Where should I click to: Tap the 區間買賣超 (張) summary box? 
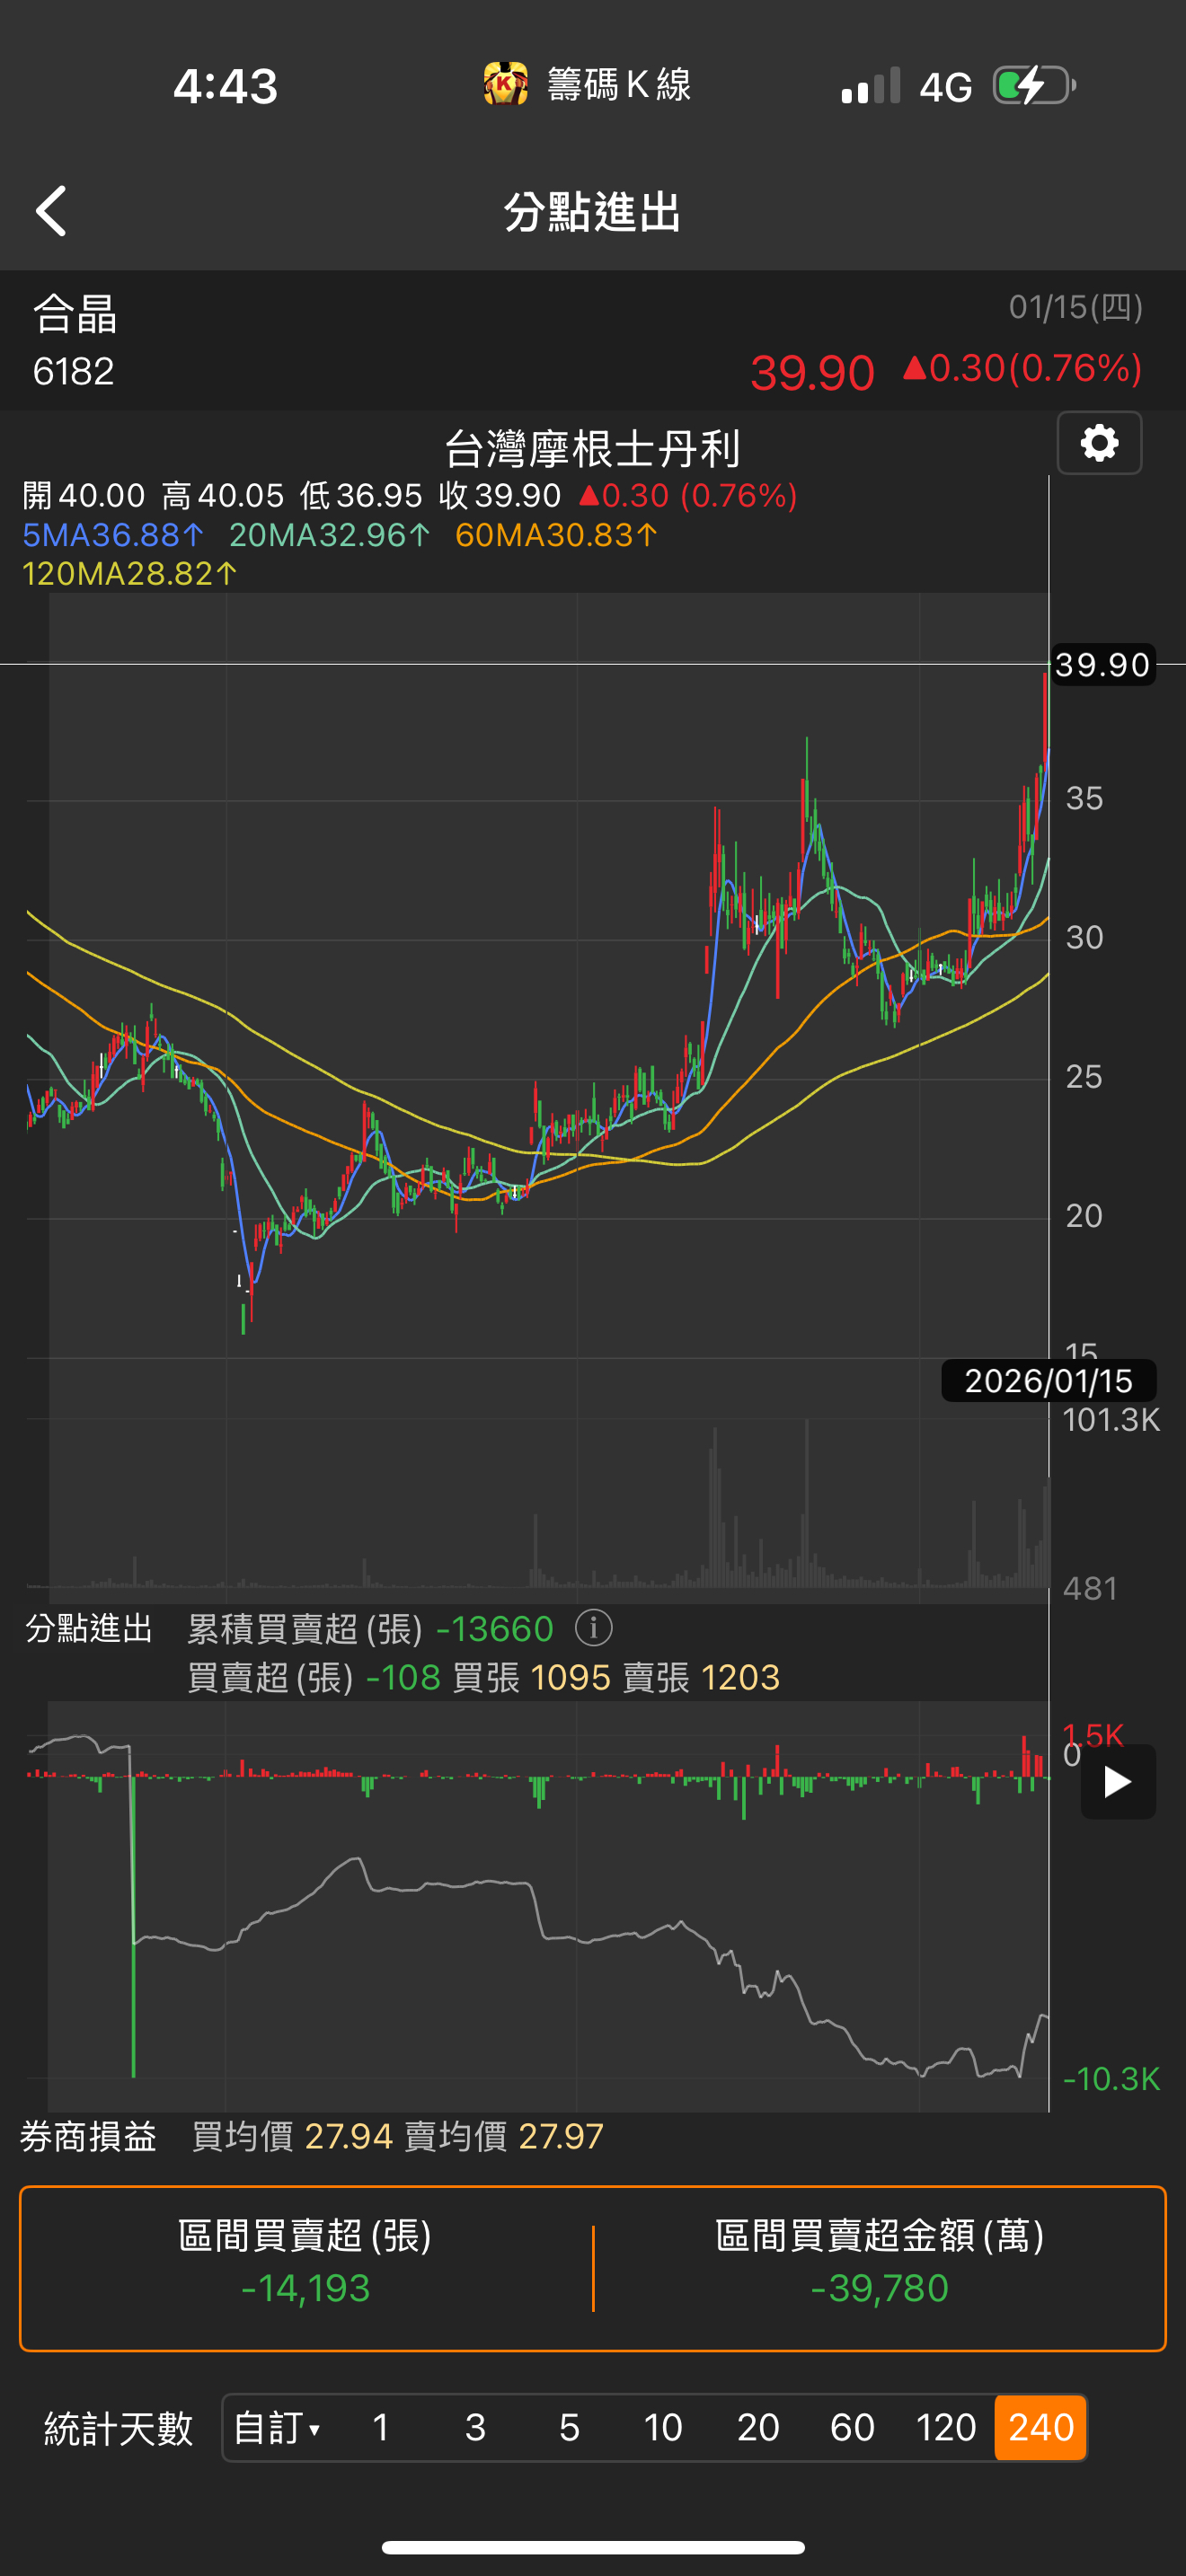coord(305,2267)
